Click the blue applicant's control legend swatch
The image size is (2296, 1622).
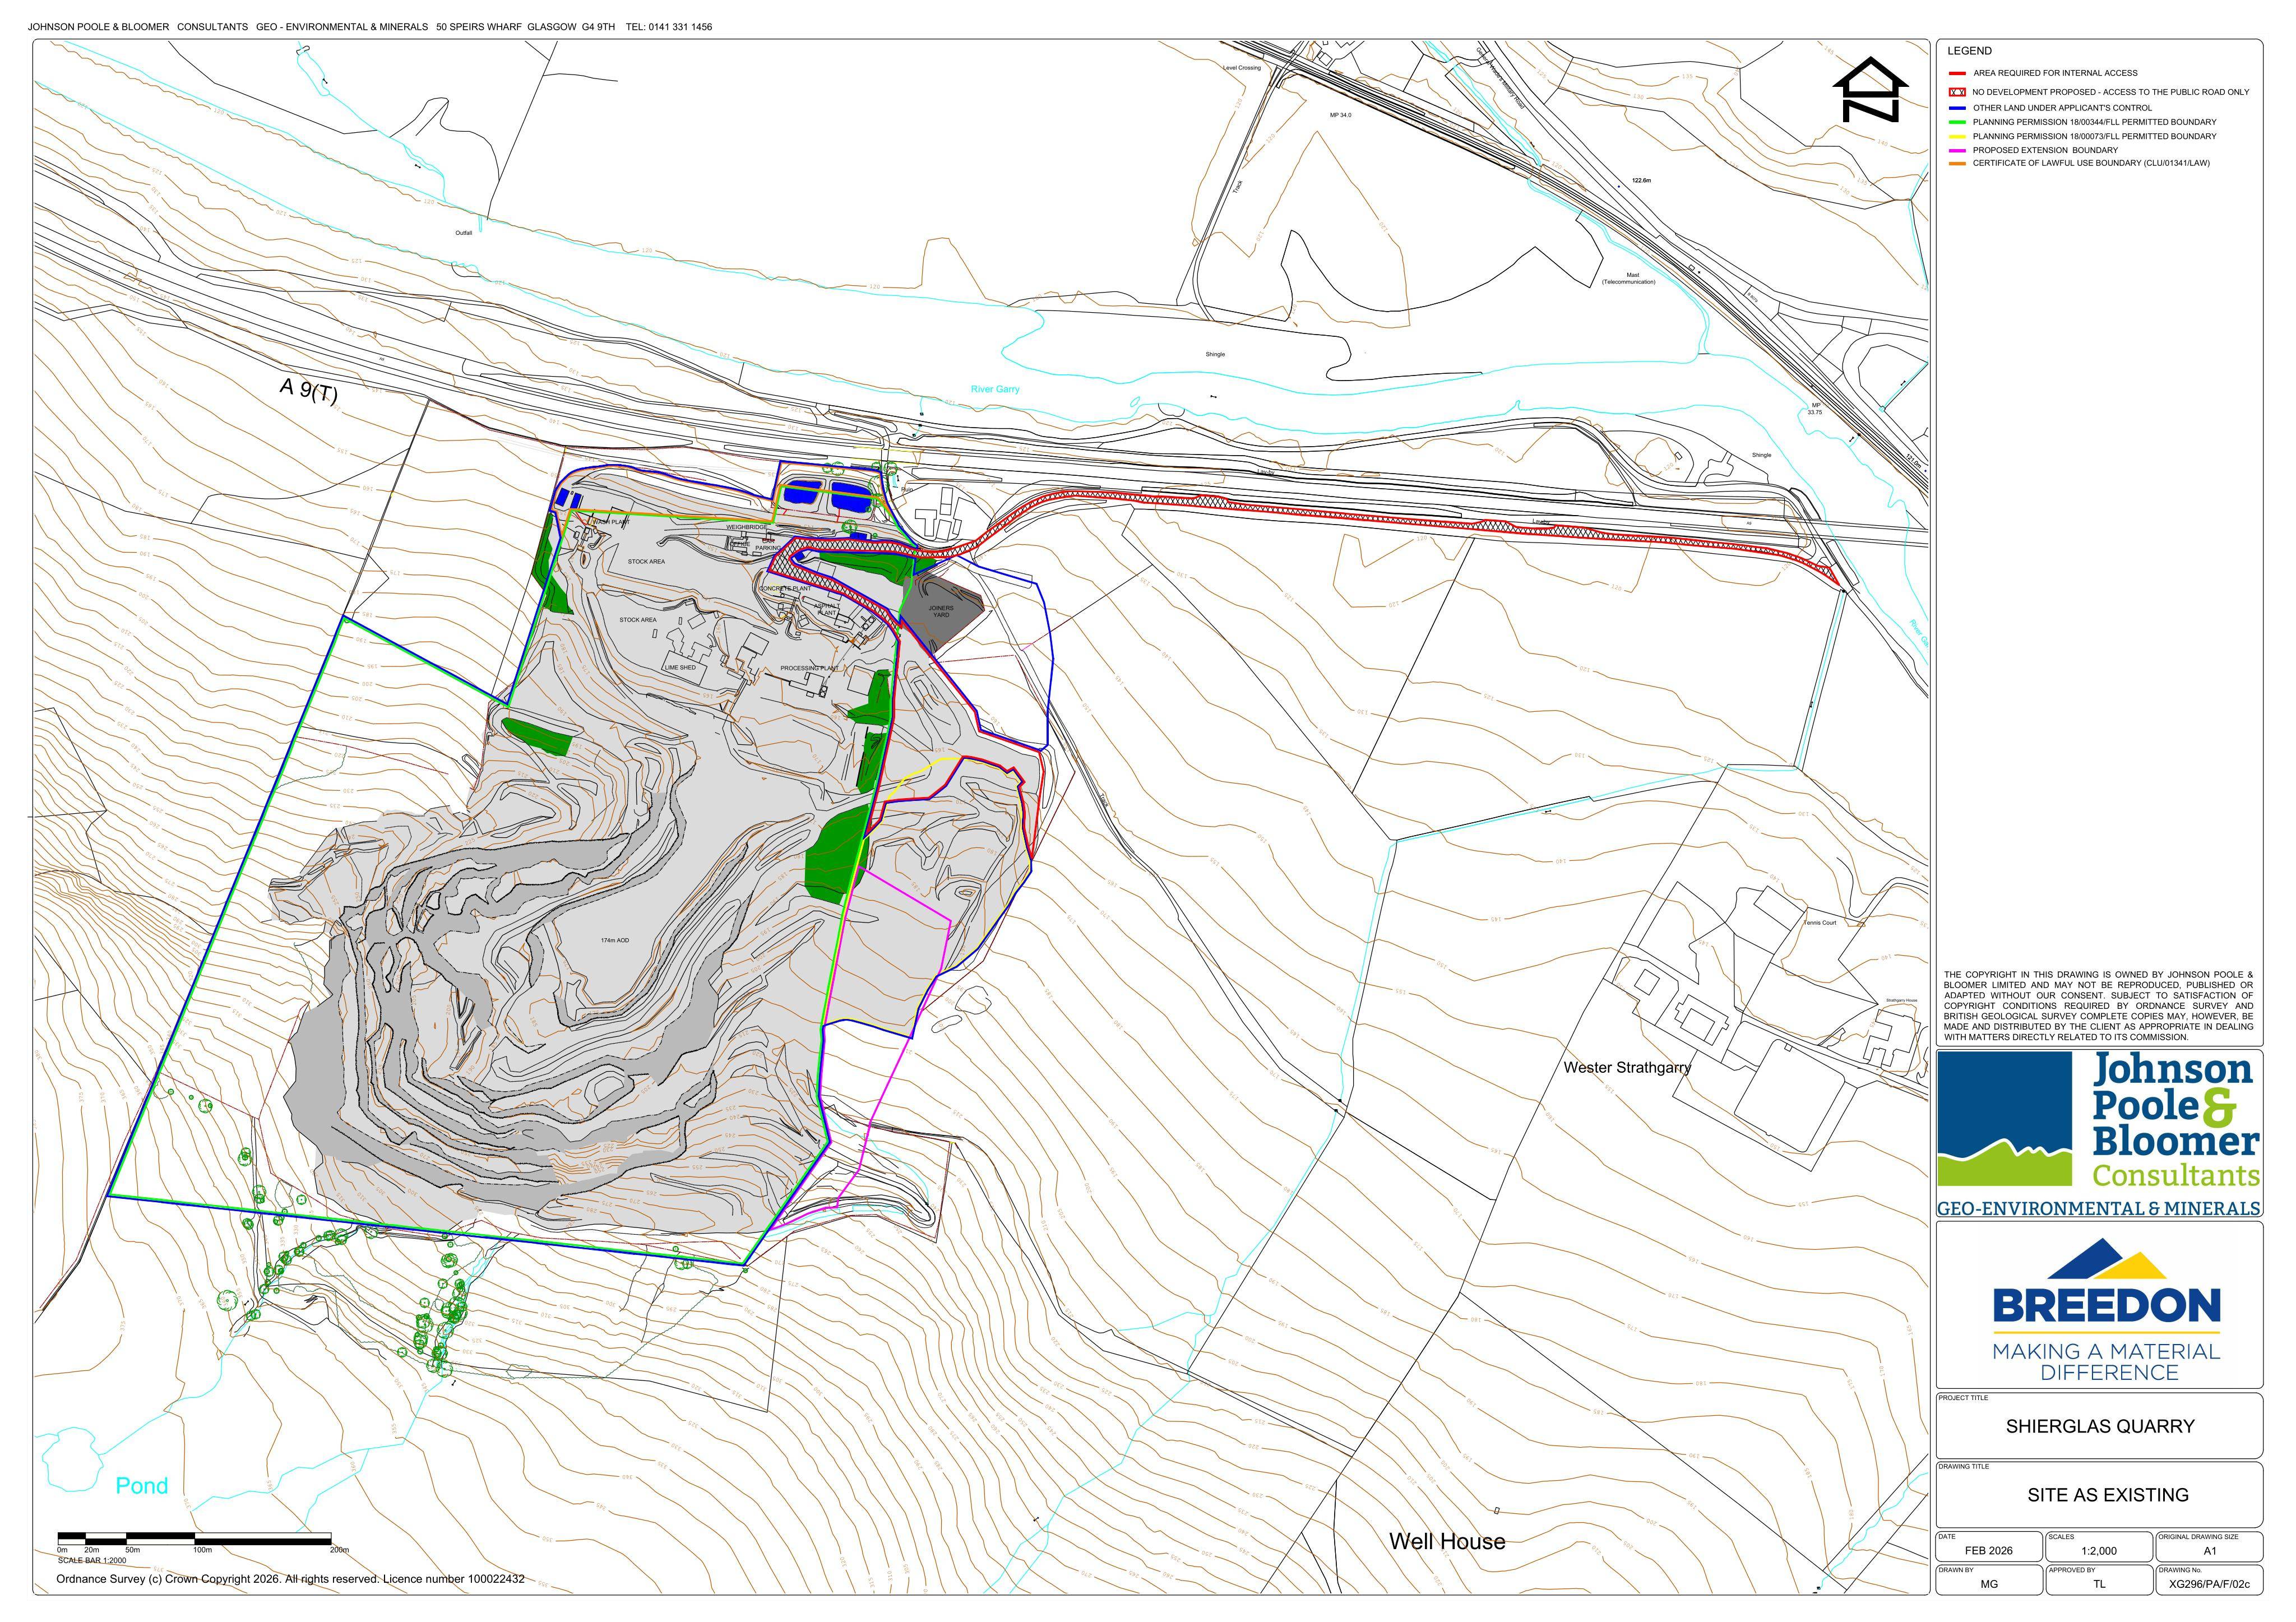coord(1957,108)
